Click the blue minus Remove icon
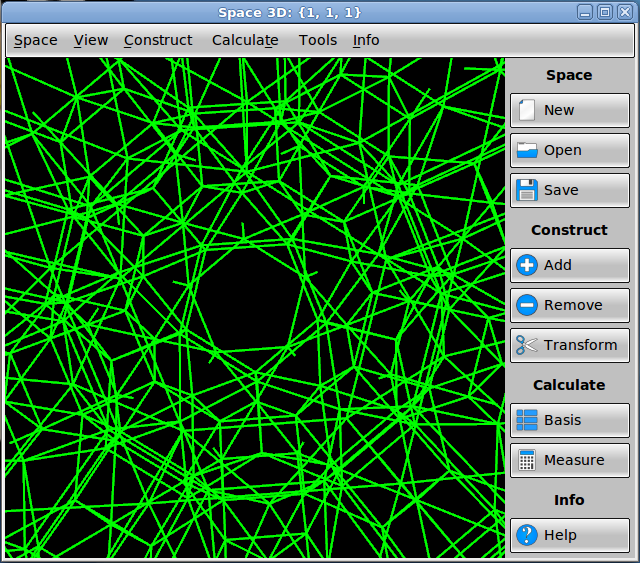The image size is (640, 563). click(x=527, y=305)
